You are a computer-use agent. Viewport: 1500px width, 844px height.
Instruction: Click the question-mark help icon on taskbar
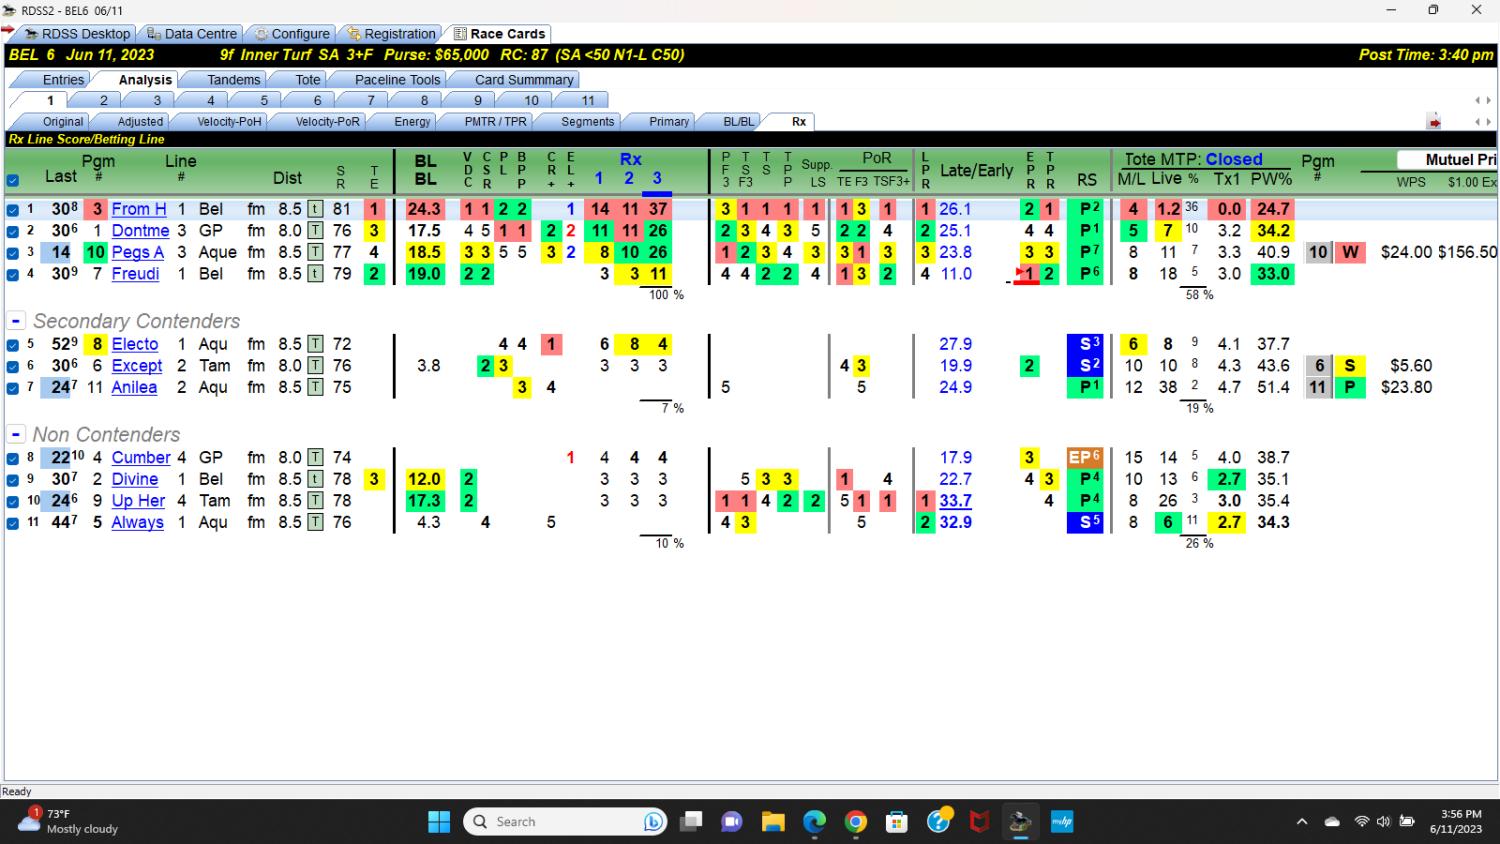tap(938, 822)
